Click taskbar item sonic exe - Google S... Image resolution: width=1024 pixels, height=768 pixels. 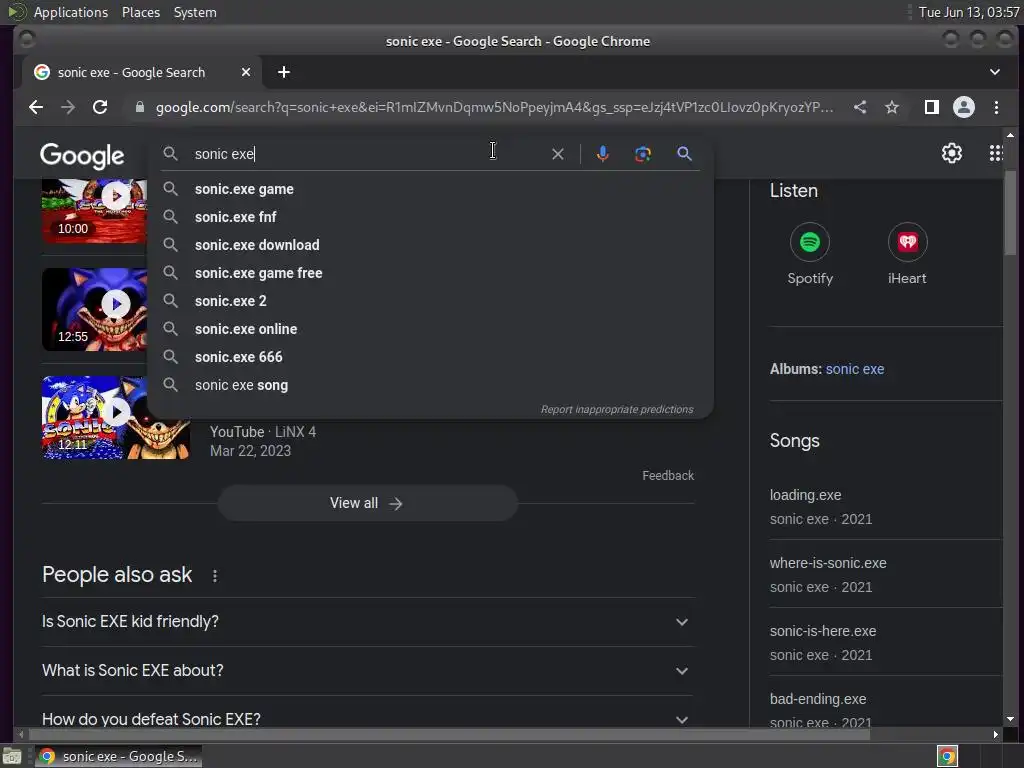click(x=118, y=756)
